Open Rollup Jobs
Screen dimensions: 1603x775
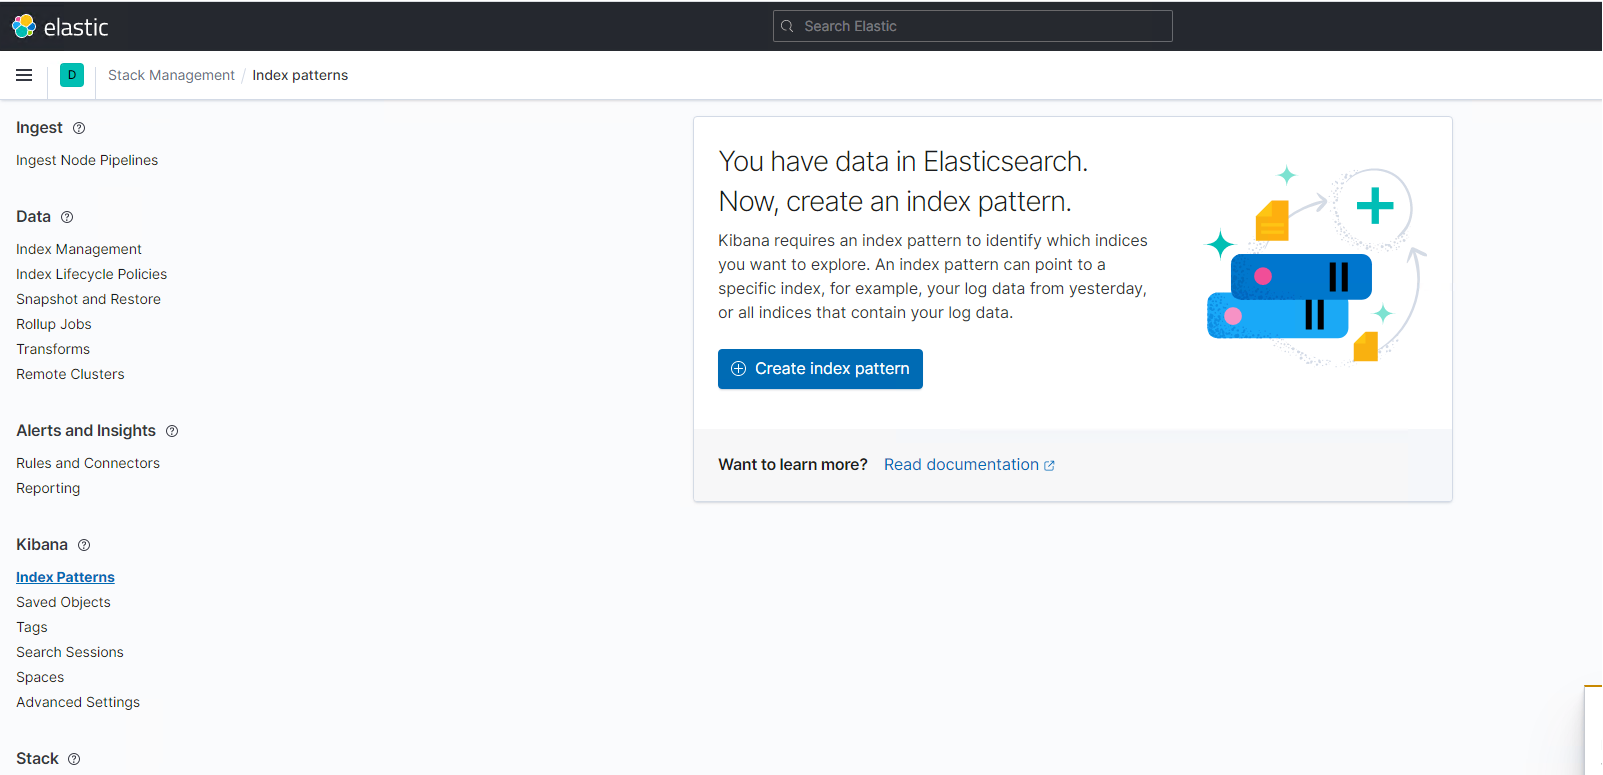coord(54,324)
